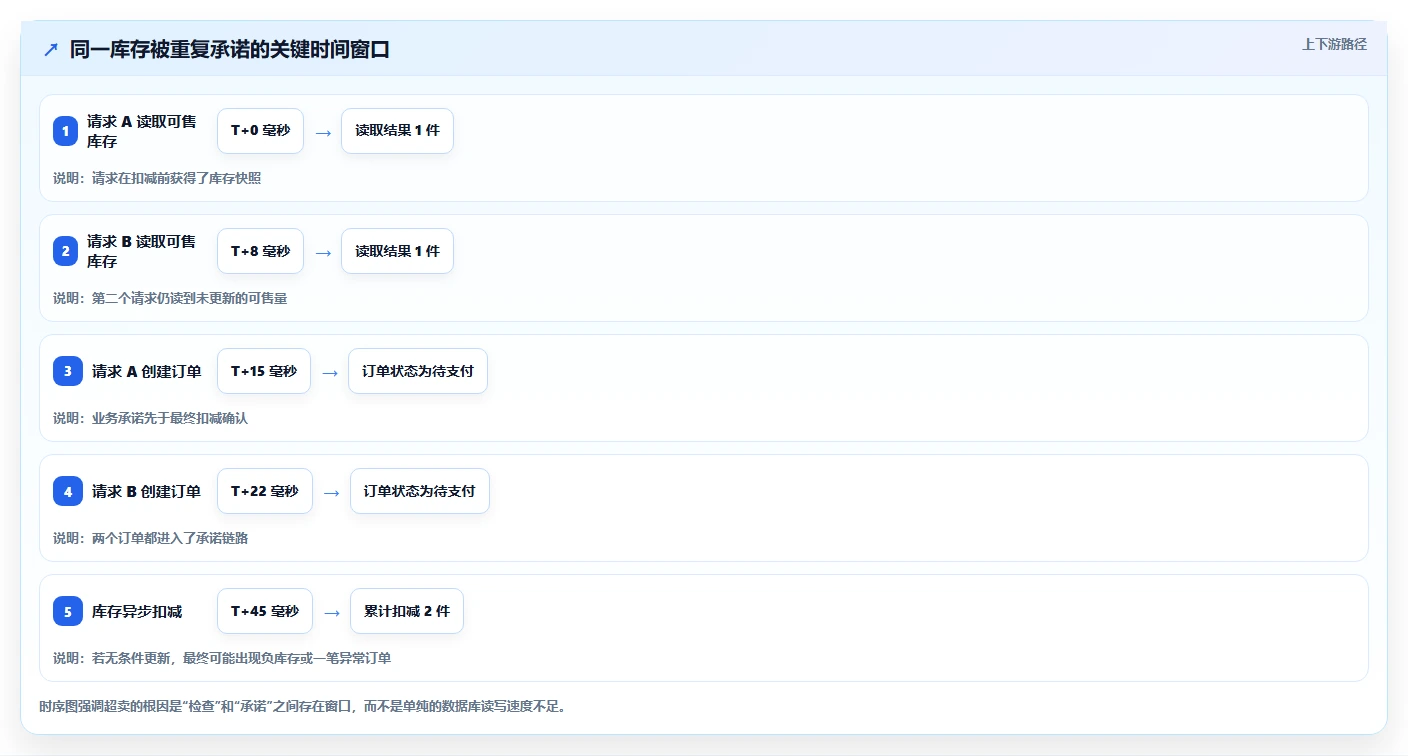Click the footer summary about 时序图强调超卖的根因

(x=303, y=706)
